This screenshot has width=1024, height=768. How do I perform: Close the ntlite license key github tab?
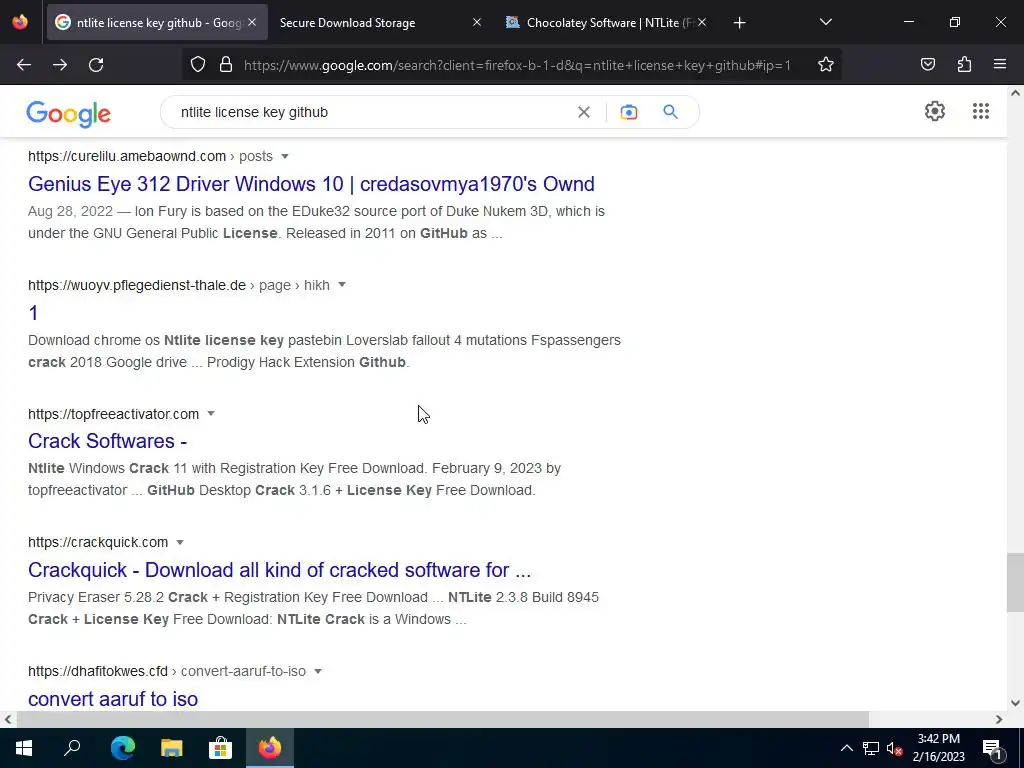pyautogui.click(x=252, y=22)
